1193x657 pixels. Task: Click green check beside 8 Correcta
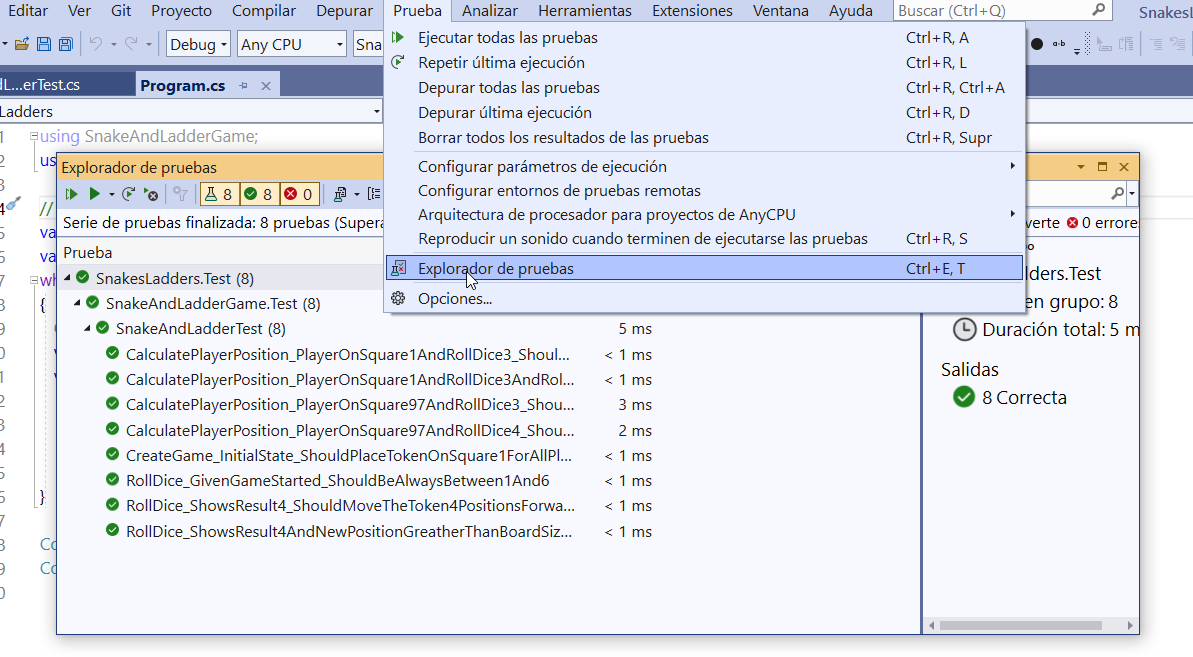pyautogui.click(x=964, y=397)
